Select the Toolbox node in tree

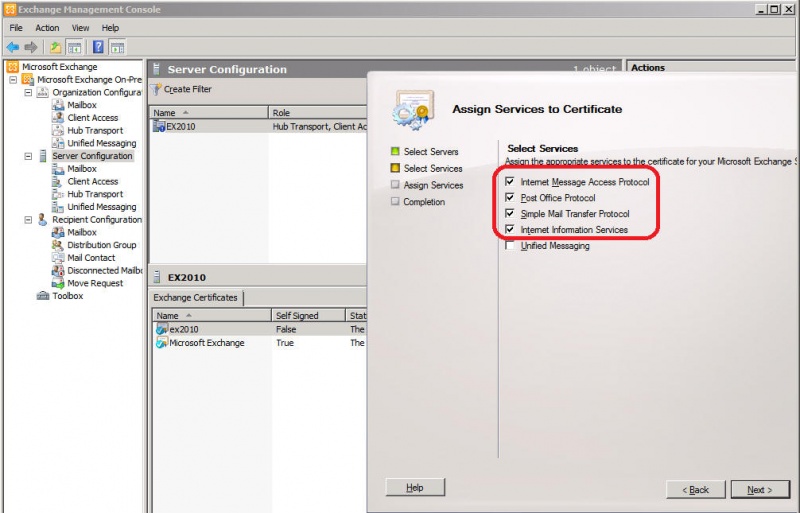tap(67, 296)
